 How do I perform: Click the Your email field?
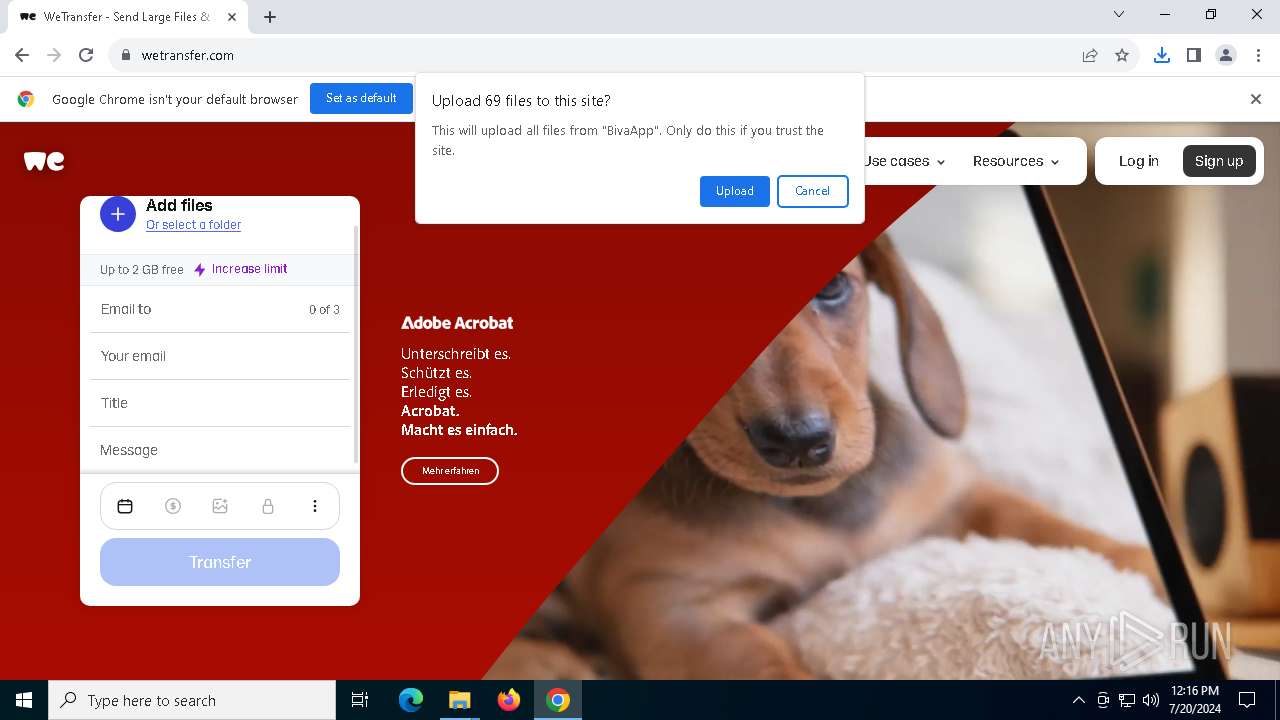click(220, 356)
